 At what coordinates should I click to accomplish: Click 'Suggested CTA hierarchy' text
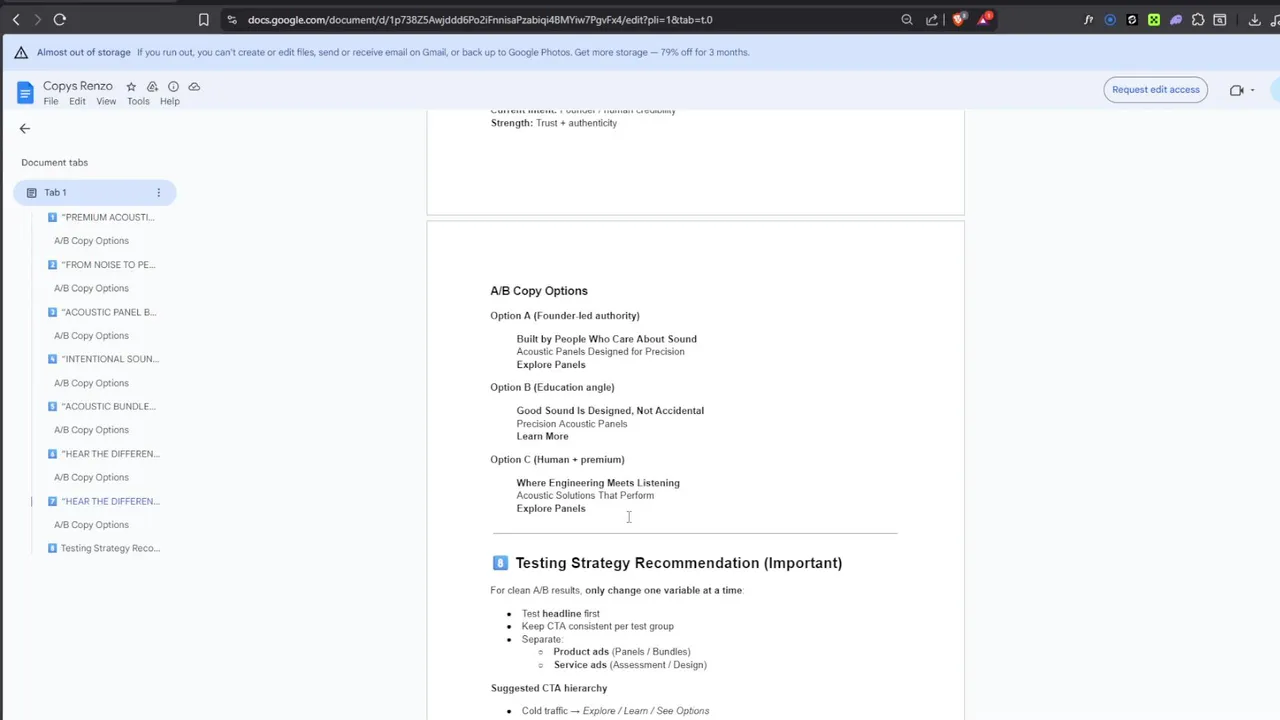coord(549,688)
